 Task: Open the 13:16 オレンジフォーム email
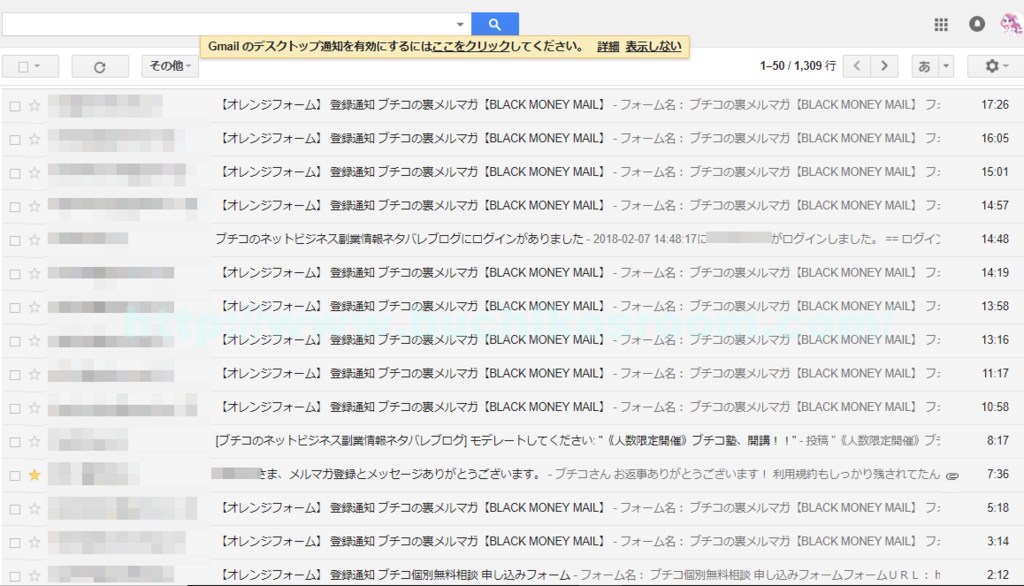(x=512, y=340)
